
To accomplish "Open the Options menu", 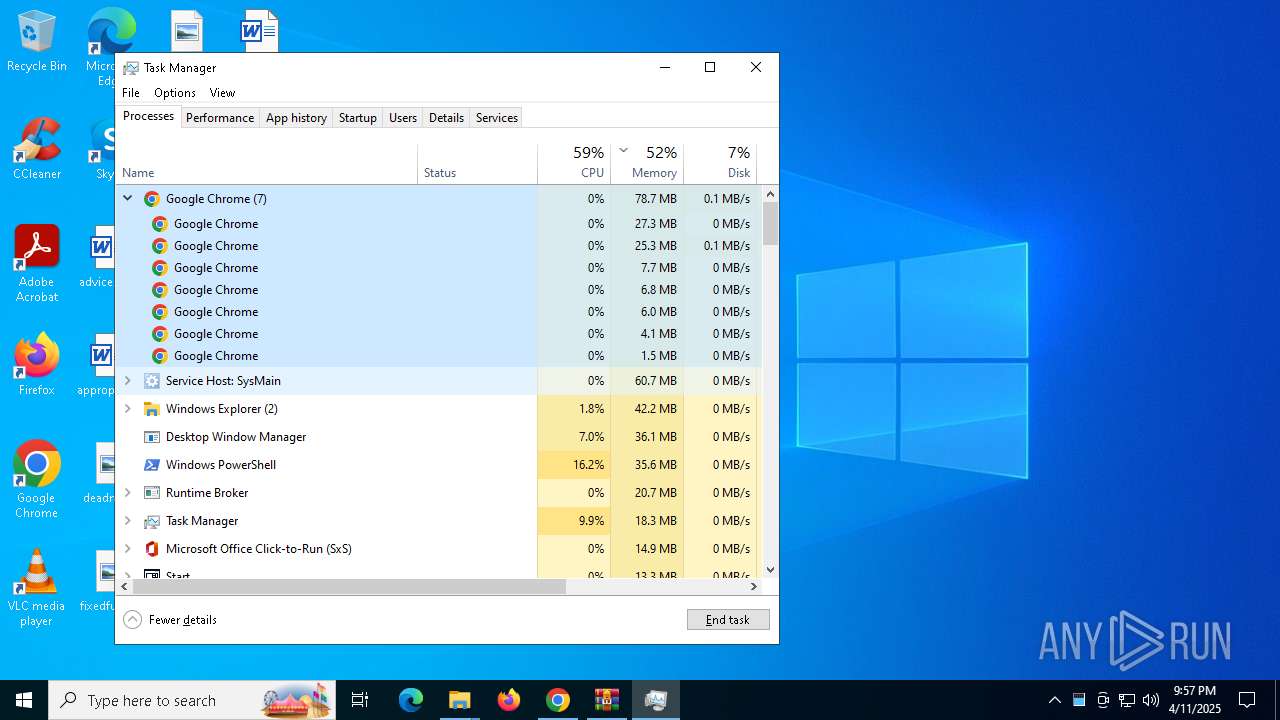I will pos(175,93).
